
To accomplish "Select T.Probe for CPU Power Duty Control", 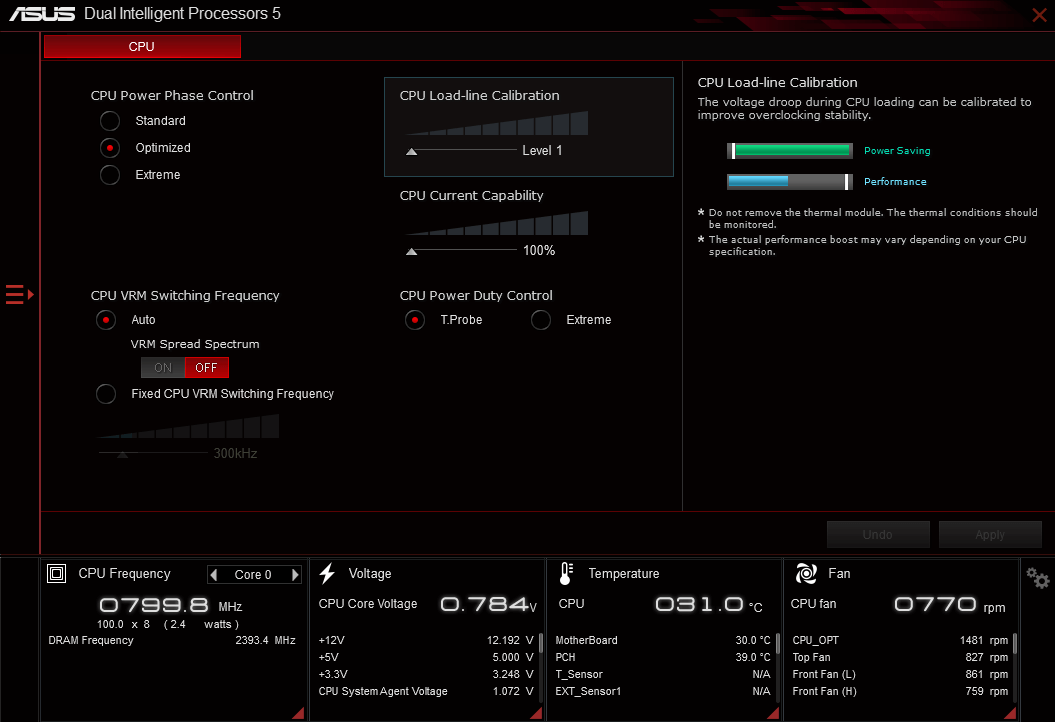I will [414, 320].
